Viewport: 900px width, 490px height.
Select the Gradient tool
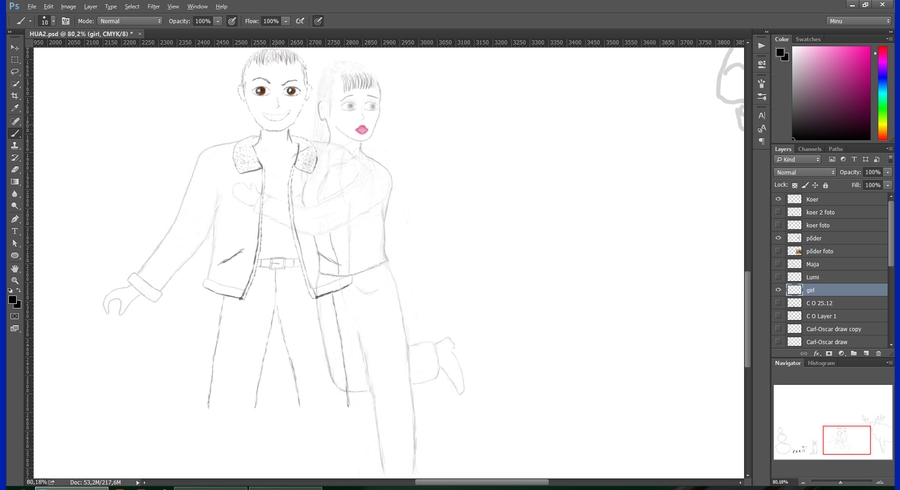[15, 182]
